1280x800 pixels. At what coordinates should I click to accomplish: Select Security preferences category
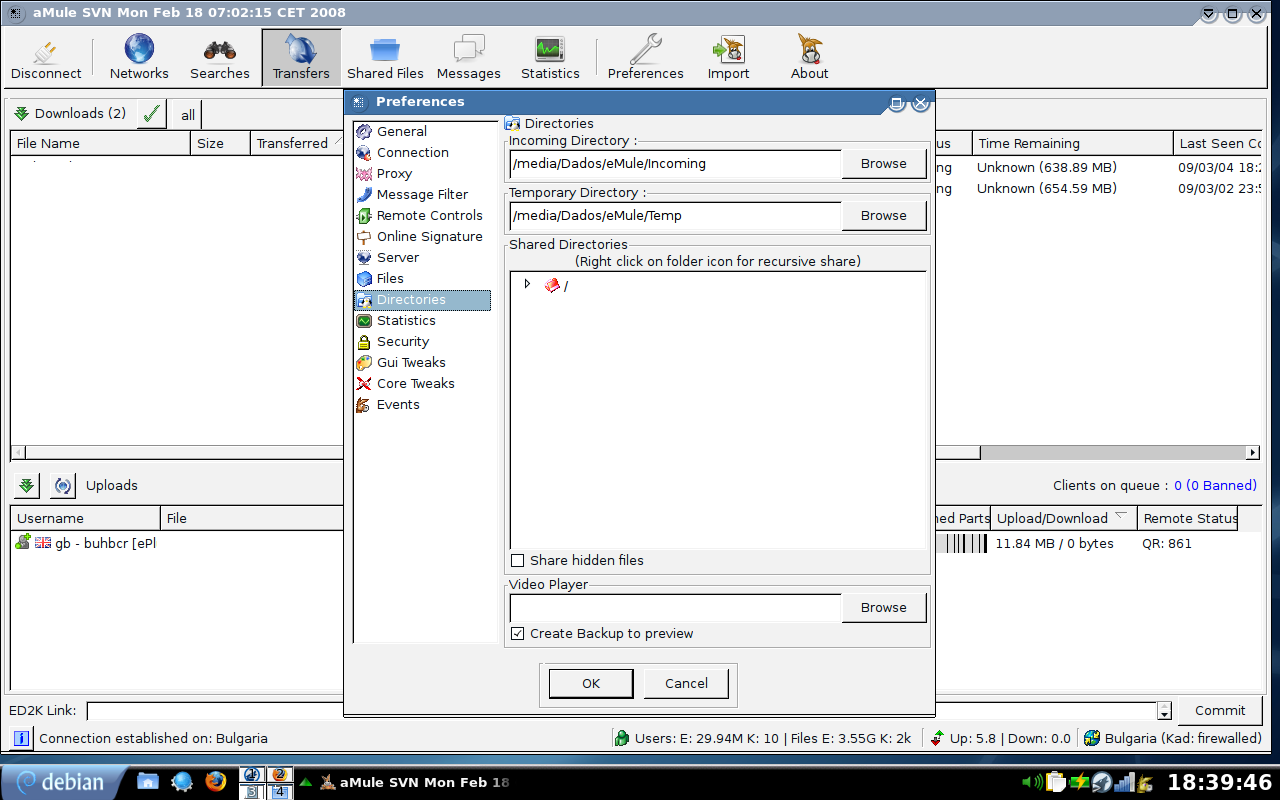403,341
